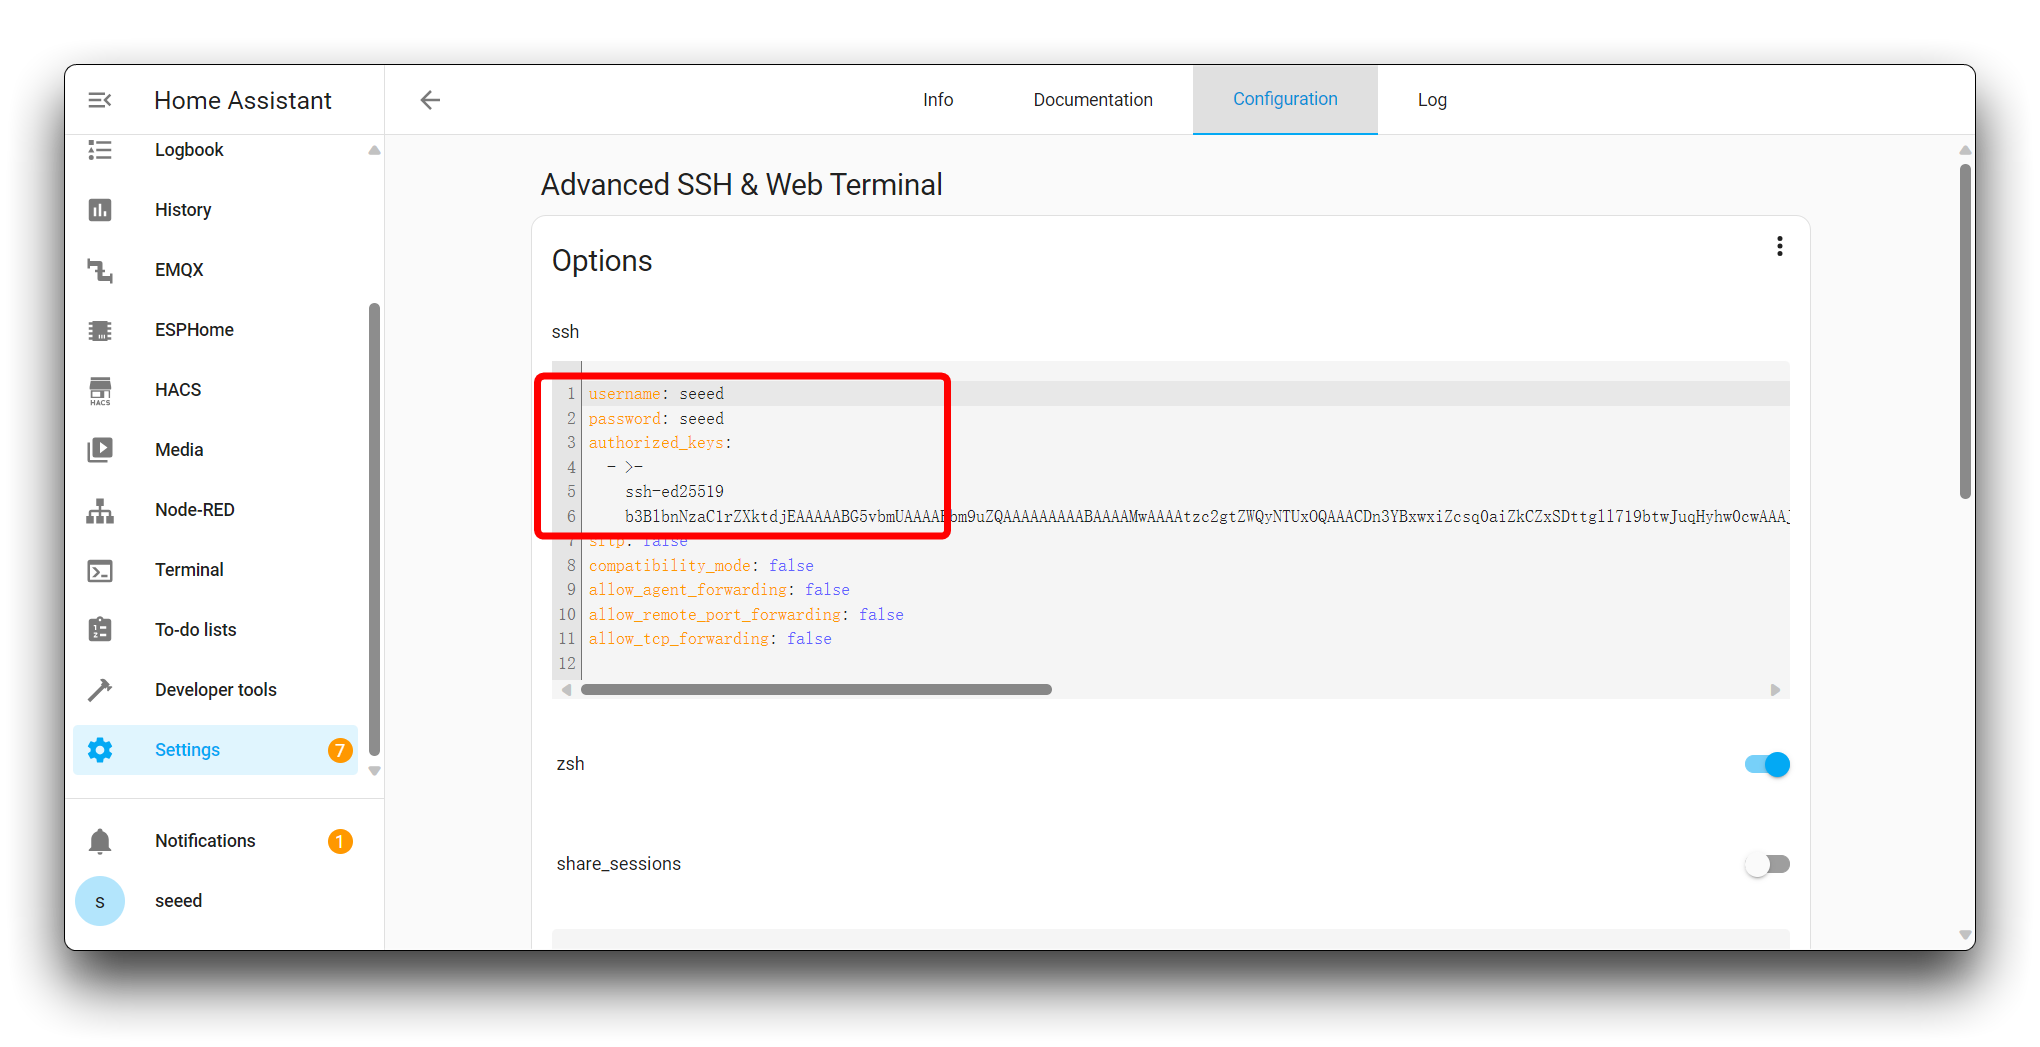Open Terminal from the sidebar
2040x1047 pixels.
coord(215,570)
